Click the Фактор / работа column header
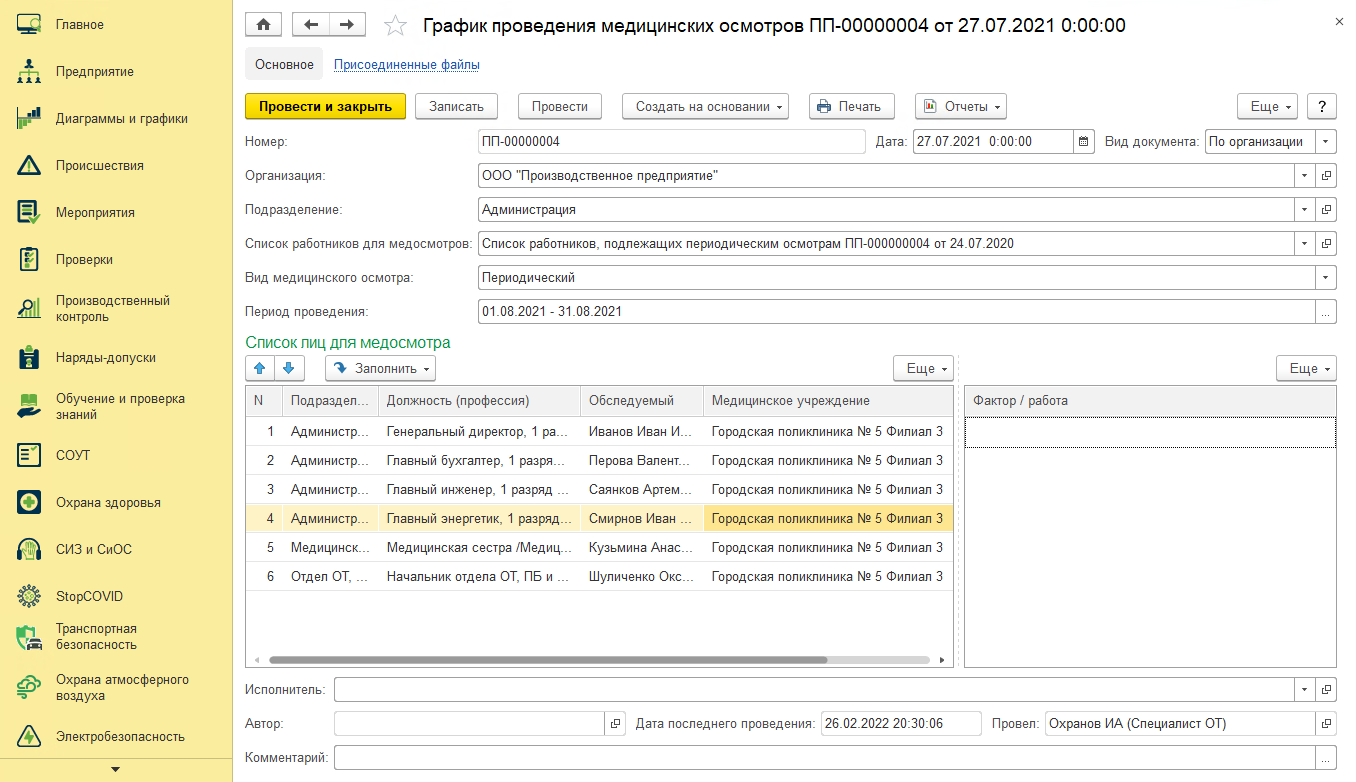 click(1150, 401)
